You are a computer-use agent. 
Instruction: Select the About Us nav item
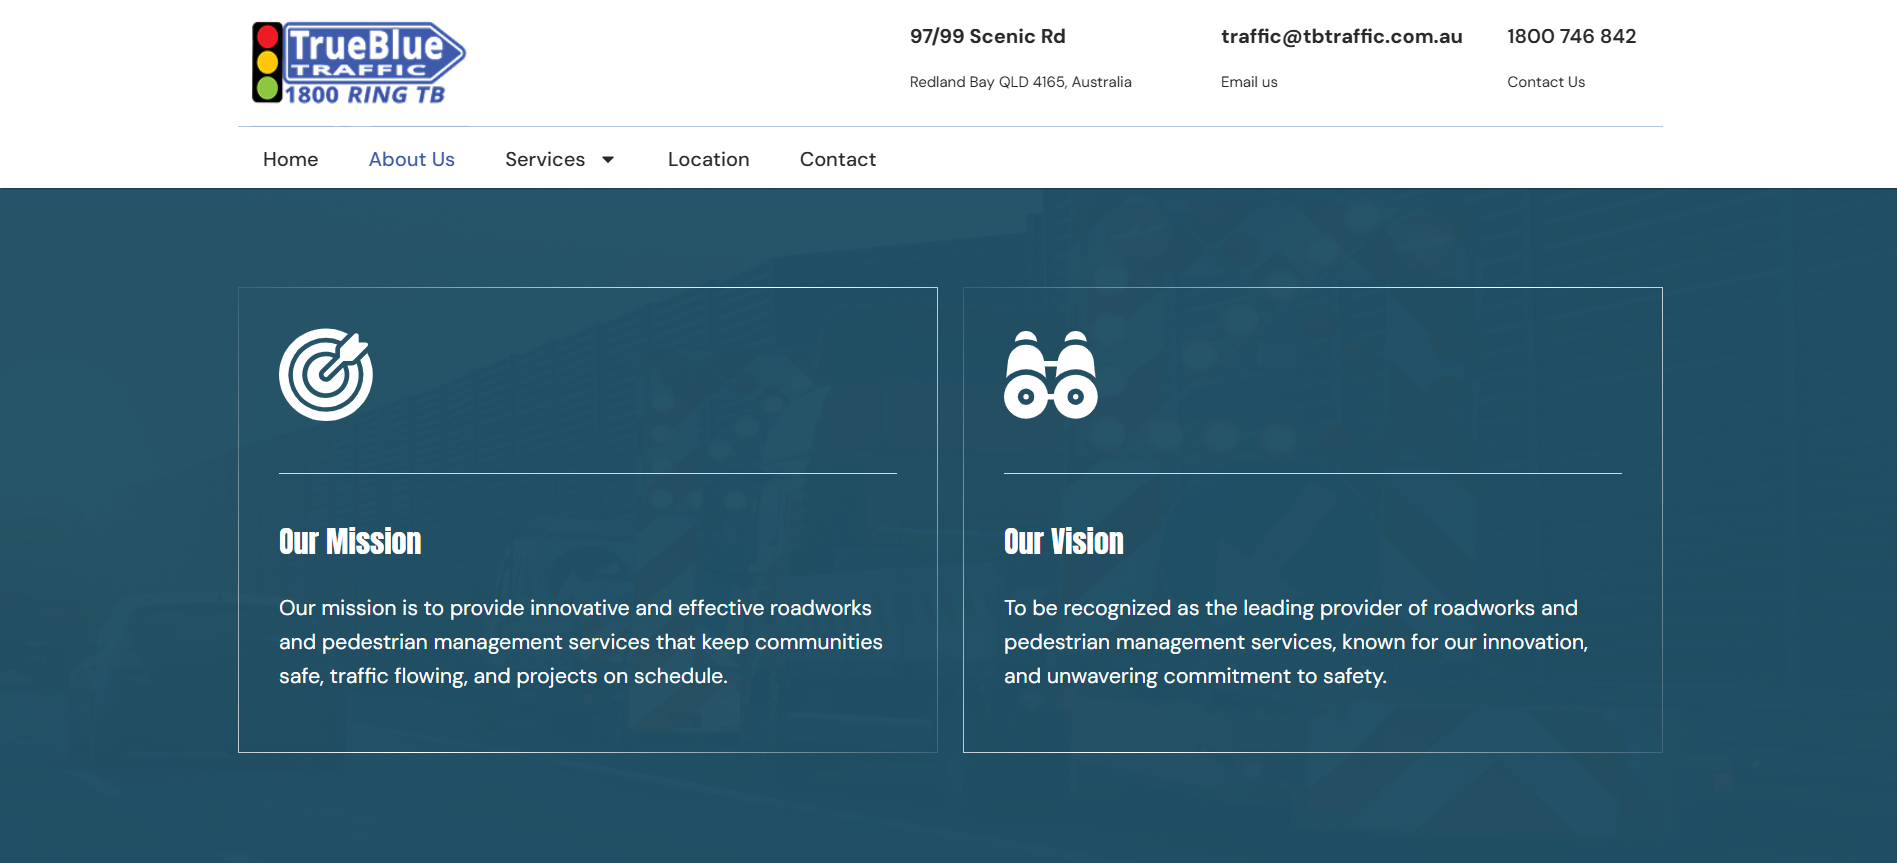pyautogui.click(x=411, y=160)
